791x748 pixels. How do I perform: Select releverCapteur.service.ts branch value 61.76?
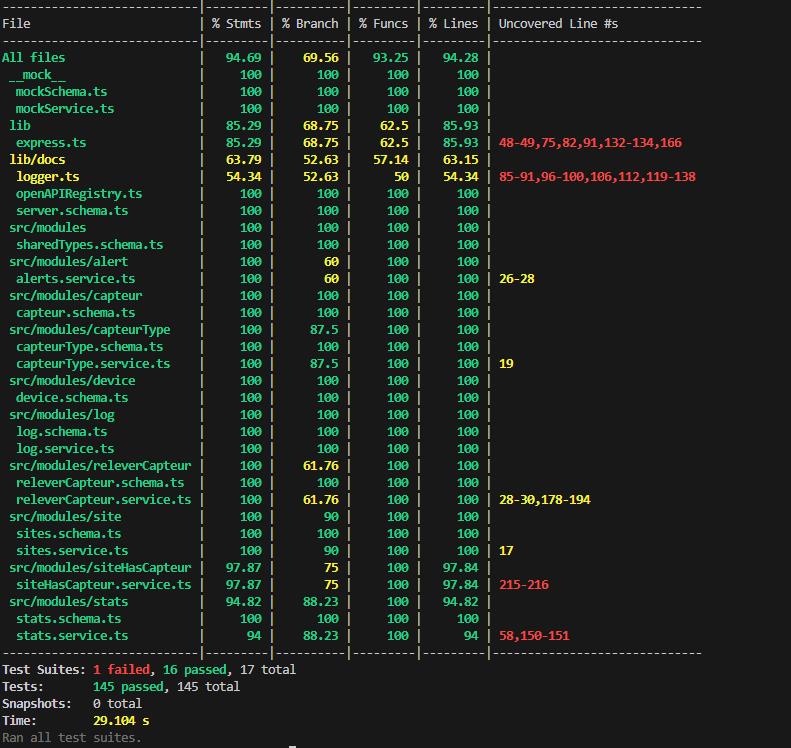click(321, 500)
